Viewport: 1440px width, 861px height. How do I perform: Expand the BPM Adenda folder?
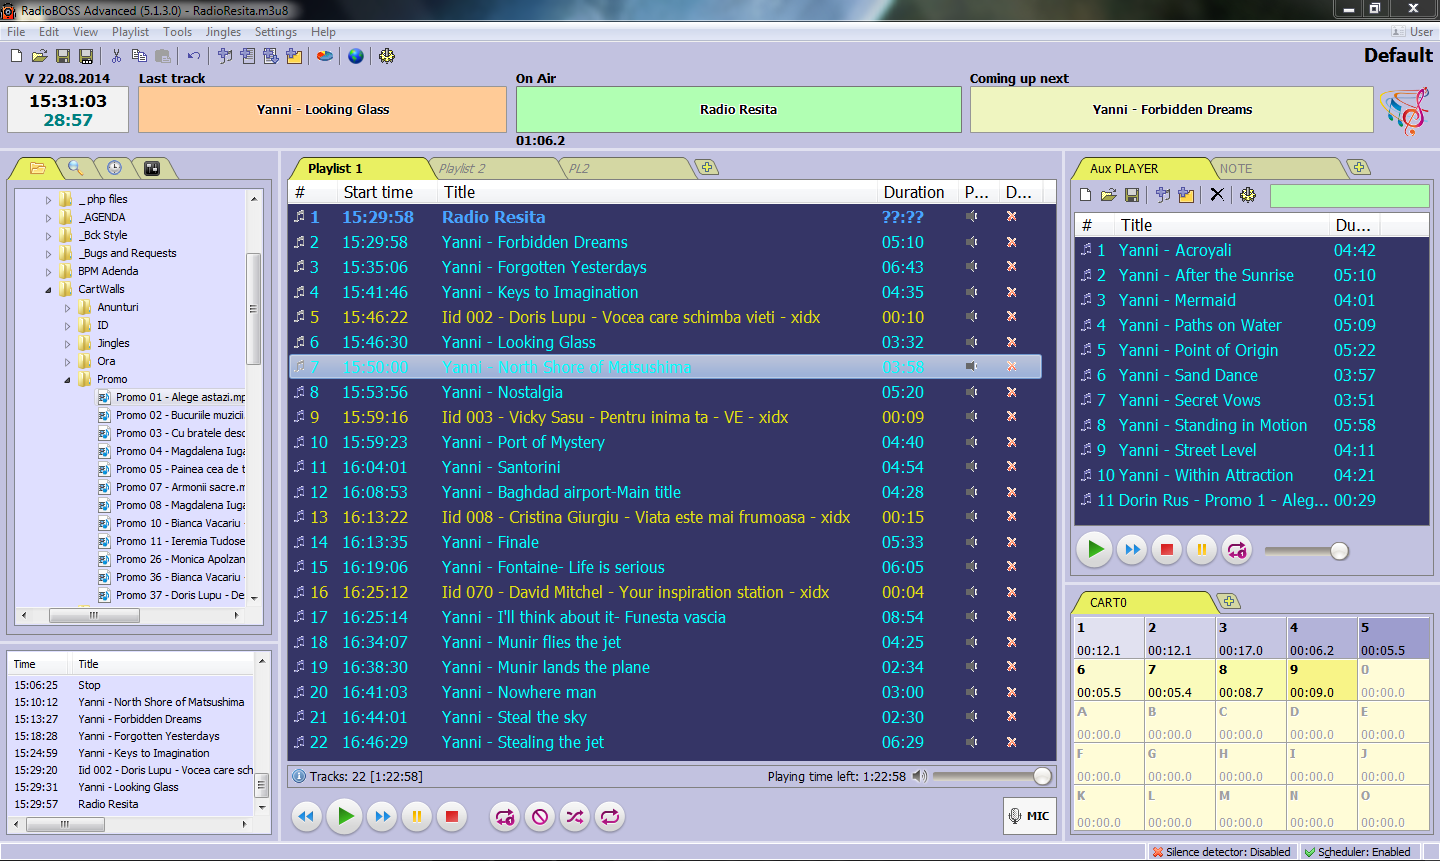coord(48,272)
